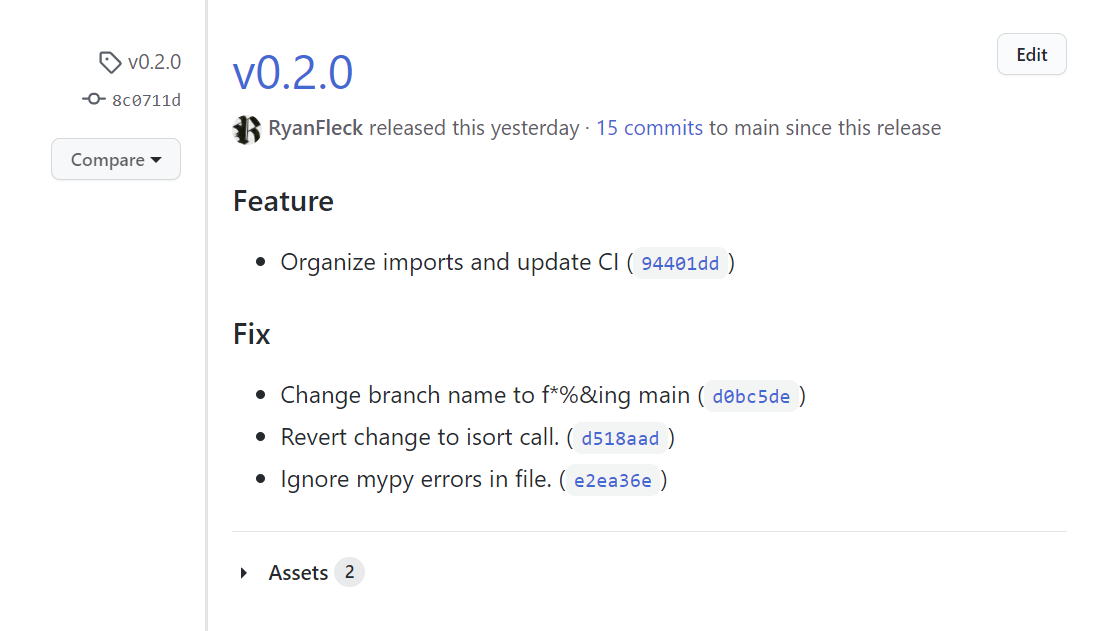
Task: Click the commit icon beside 8c0711d
Action: click(x=93, y=99)
